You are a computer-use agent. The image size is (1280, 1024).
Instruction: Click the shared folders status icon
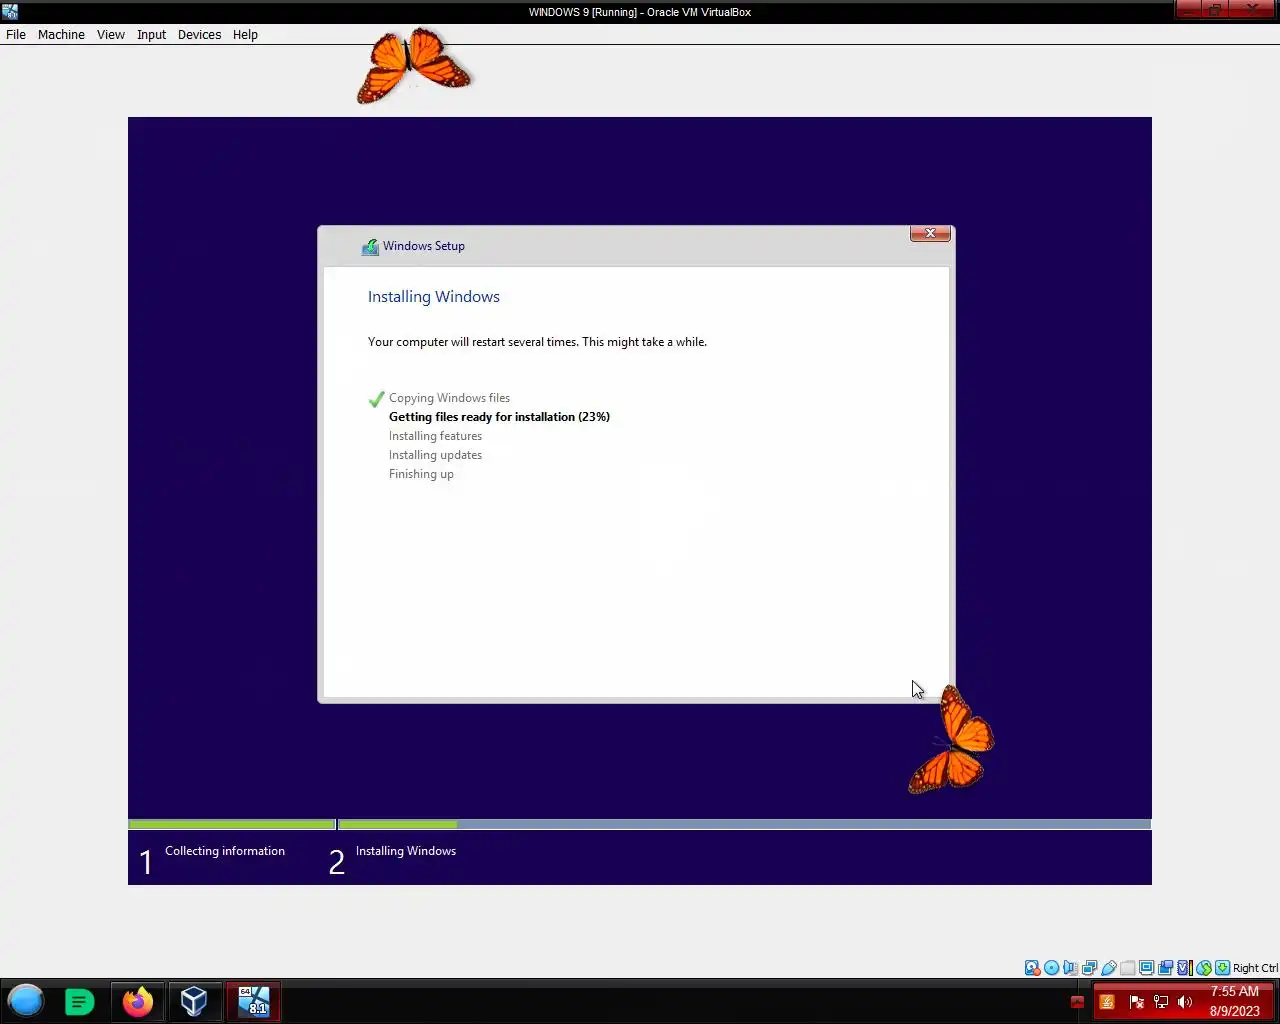(1127, 968)
